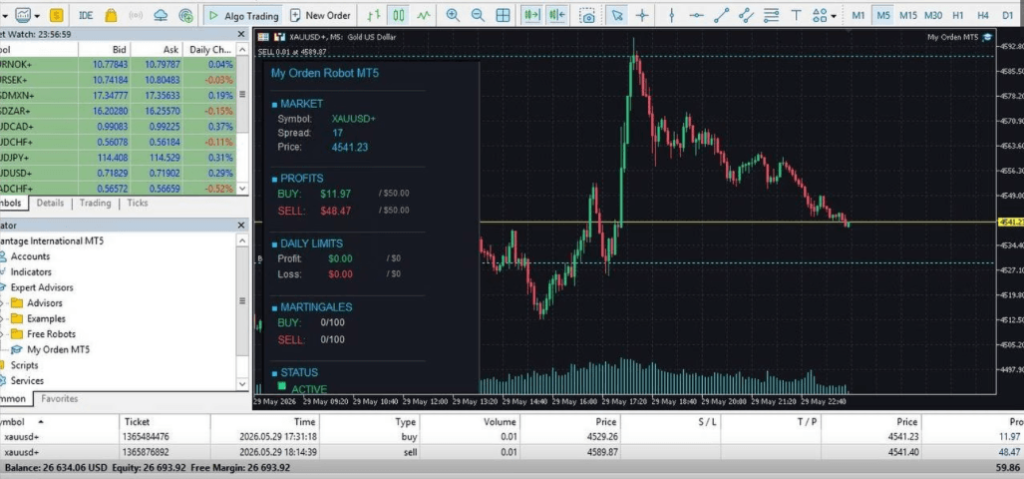Select Scripts in Navigator tree

24,365
